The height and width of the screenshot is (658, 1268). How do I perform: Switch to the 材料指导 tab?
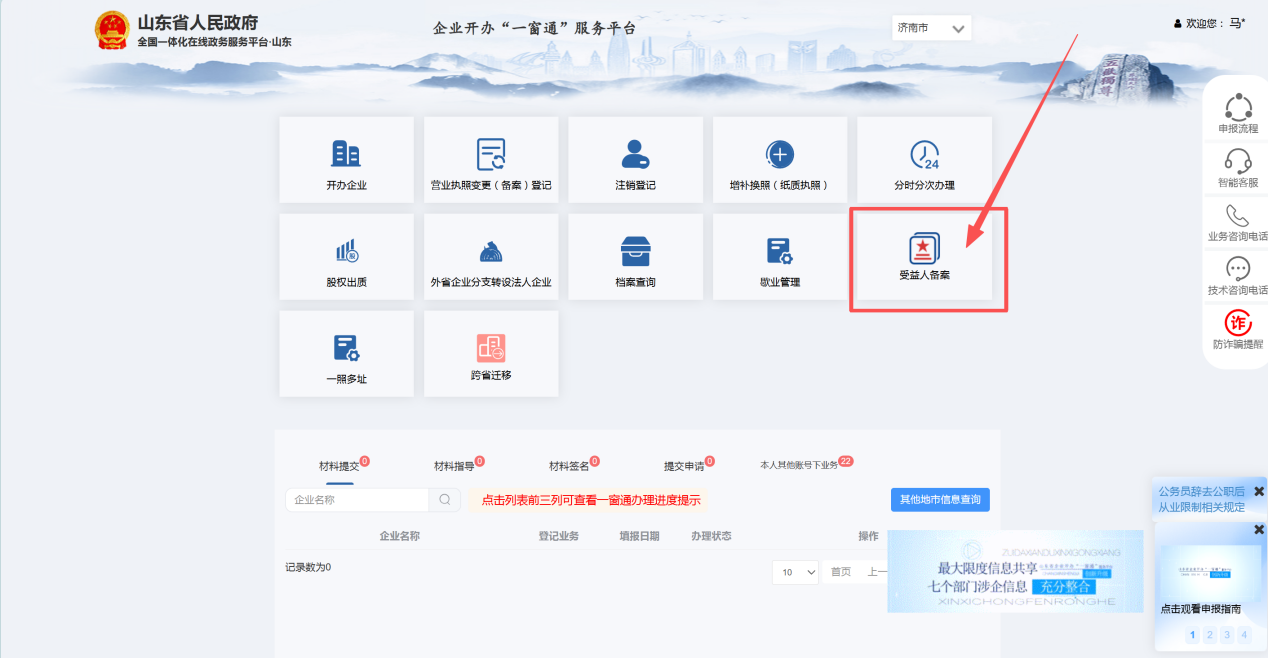456,466
